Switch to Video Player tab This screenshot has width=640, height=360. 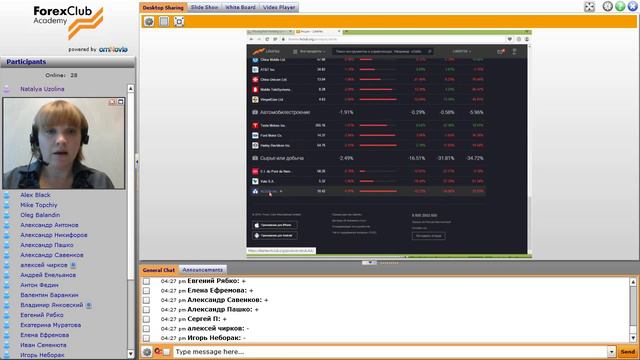click(x=279, y=7)
